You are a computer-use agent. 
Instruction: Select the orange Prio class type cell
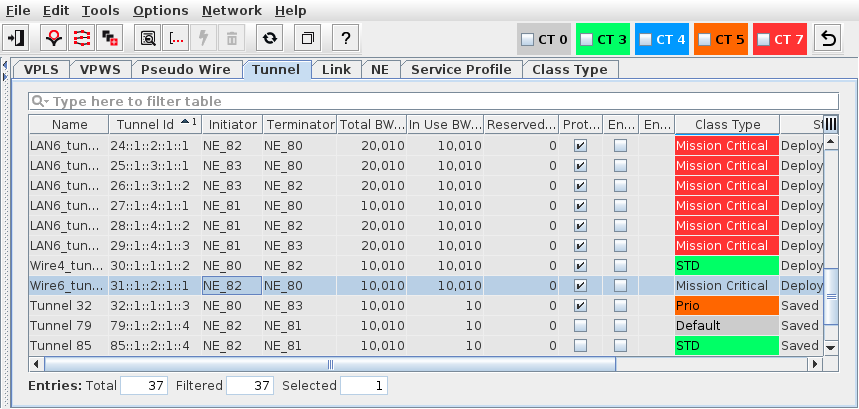coord(727,306)
